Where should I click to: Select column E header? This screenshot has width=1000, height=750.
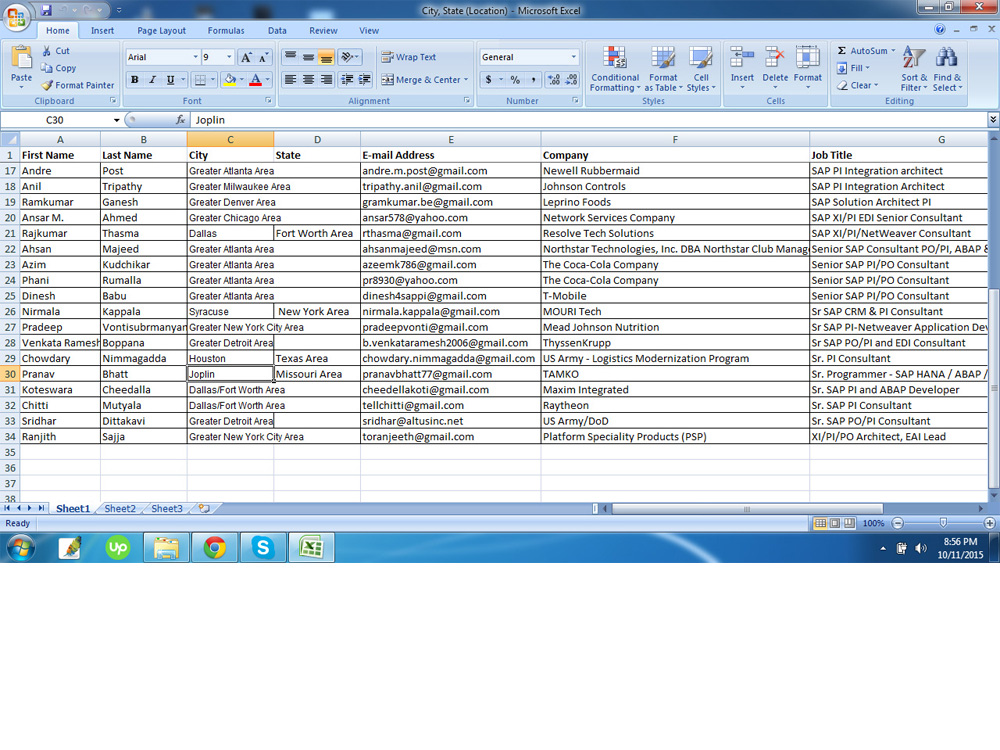(x=450, y=140)
